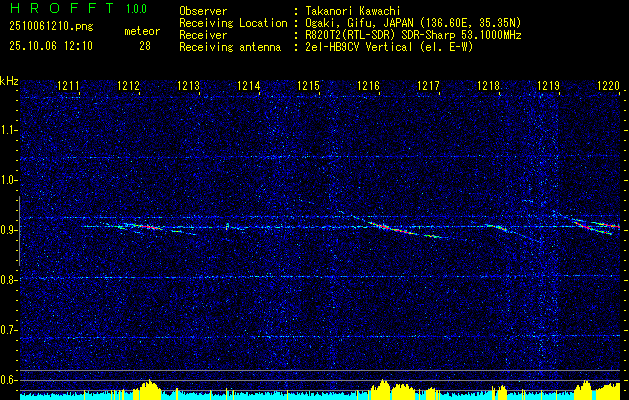Click the 1216 time axis marker
Image resolution: width=629 pixels, height=400 pixels.
368,85
